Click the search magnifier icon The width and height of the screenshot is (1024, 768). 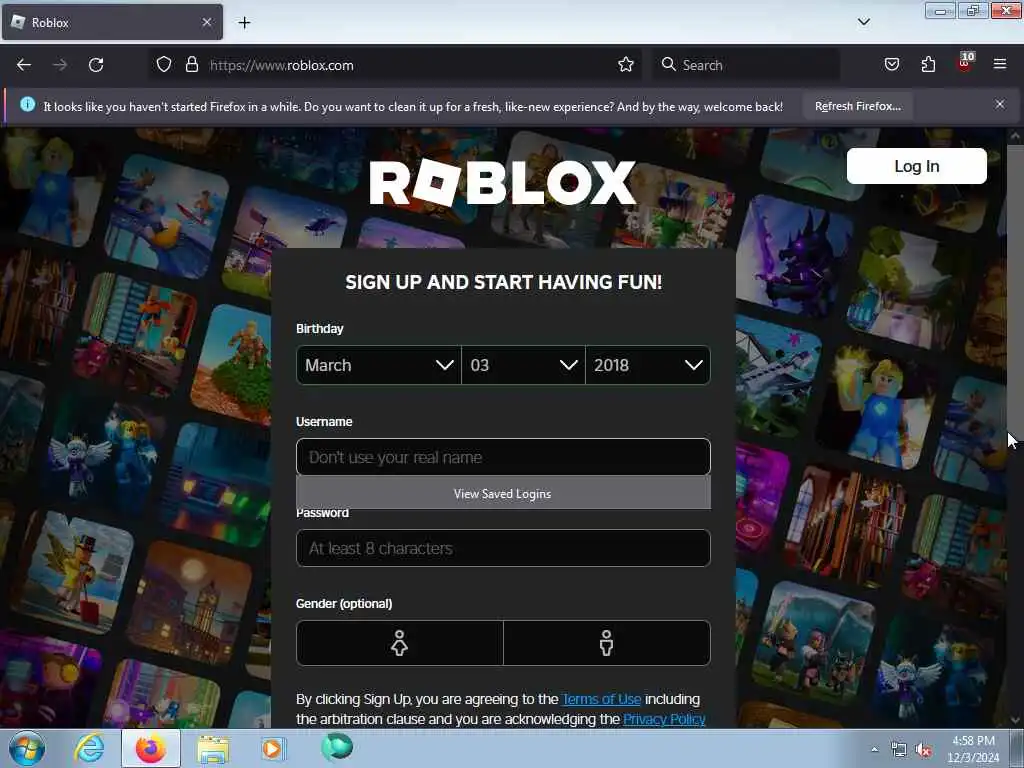668,65
